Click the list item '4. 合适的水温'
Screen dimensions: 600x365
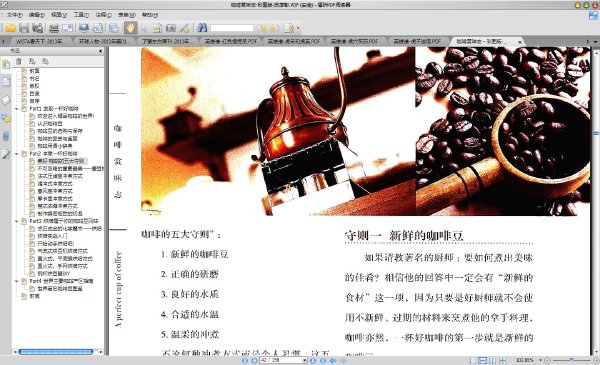[189, 314]
